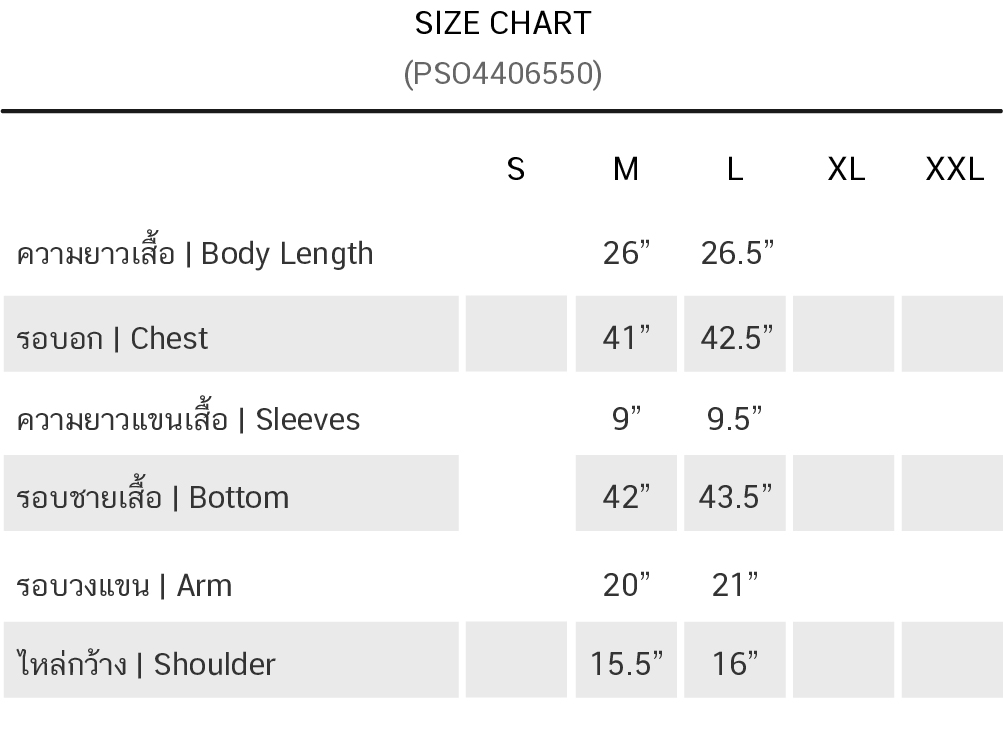This screenshot has width=1003, height=746.
Task: Select the XXL size column header
Action: 954,169
